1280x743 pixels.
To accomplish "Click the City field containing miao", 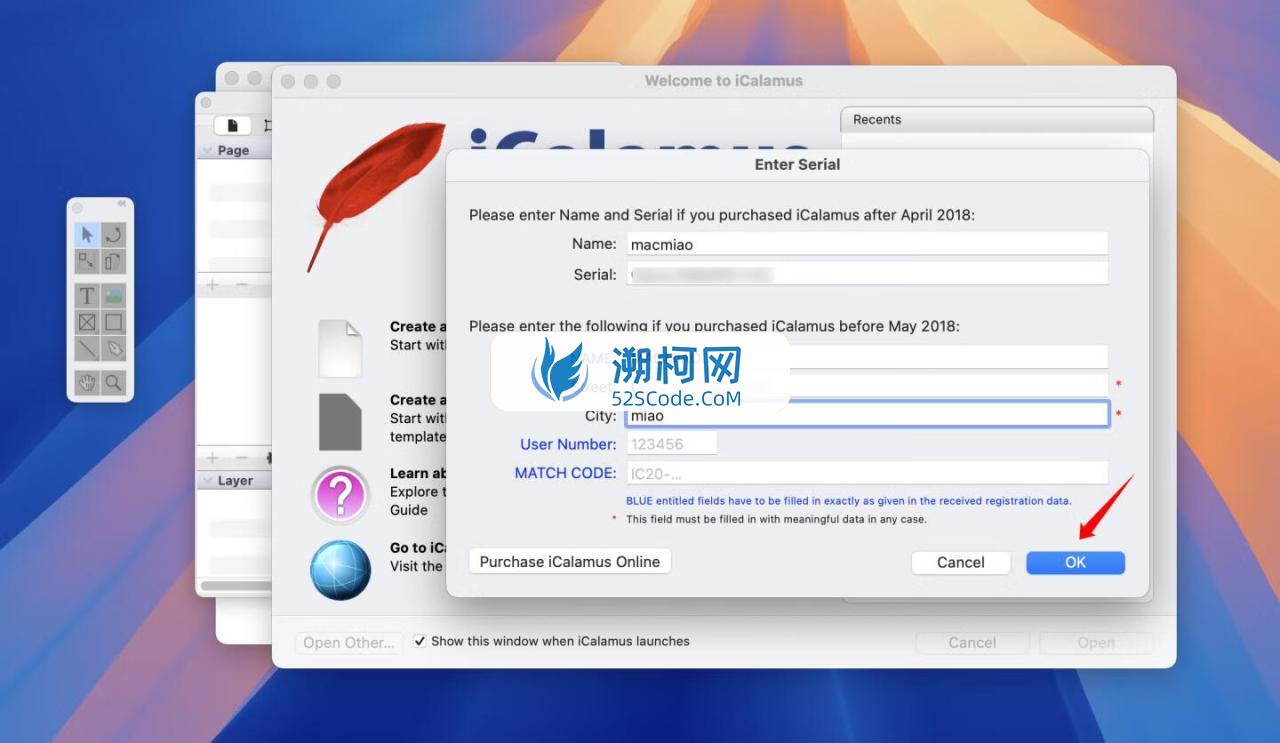I will click(867, 415).
